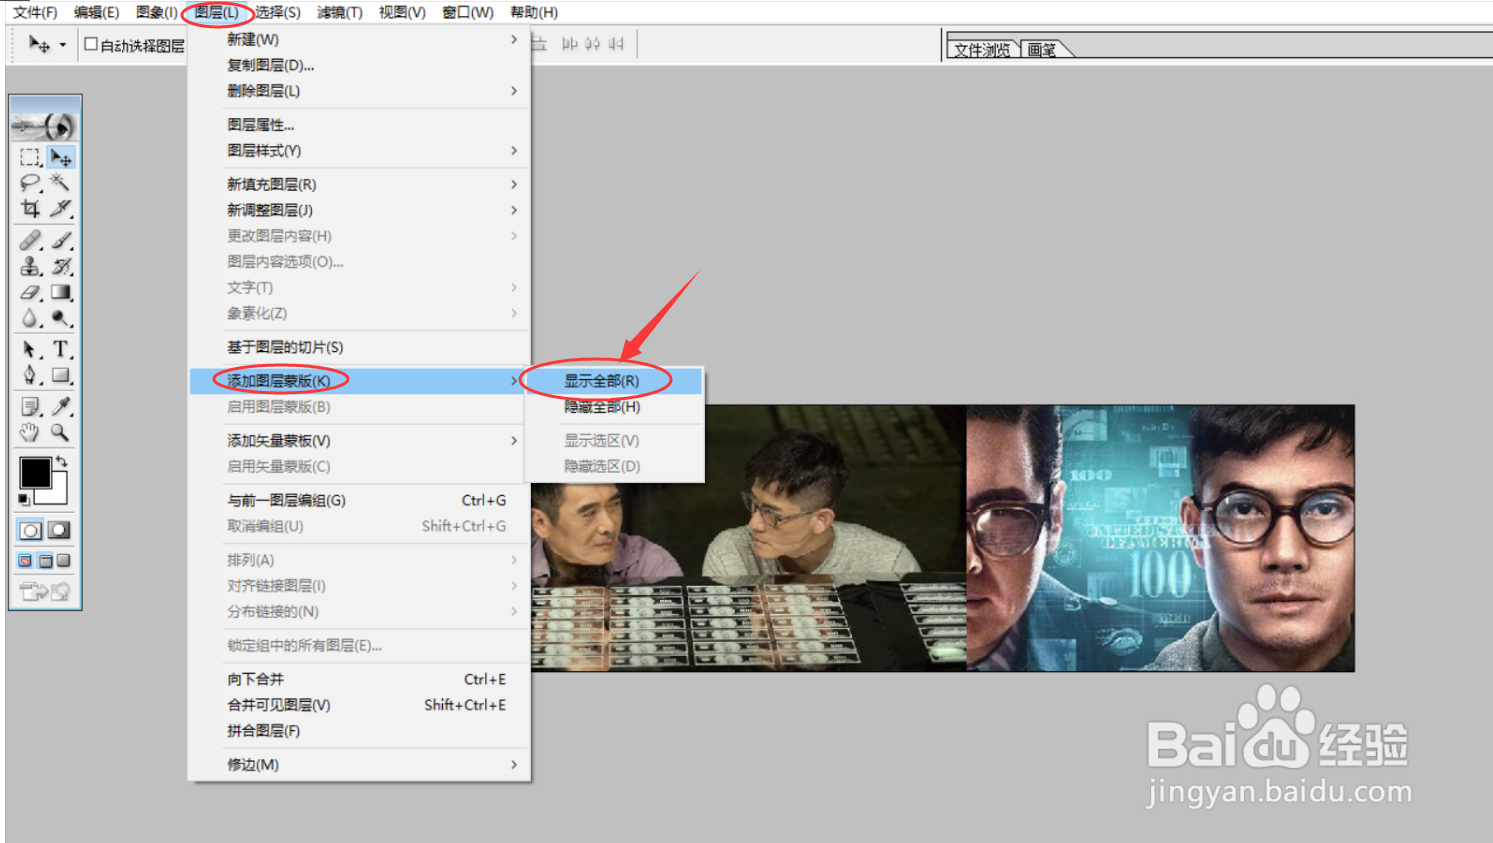Click 复制图层(D)... menu entry
The image size is (1493, 843).
pyautogui.click(x=360, y=65)
